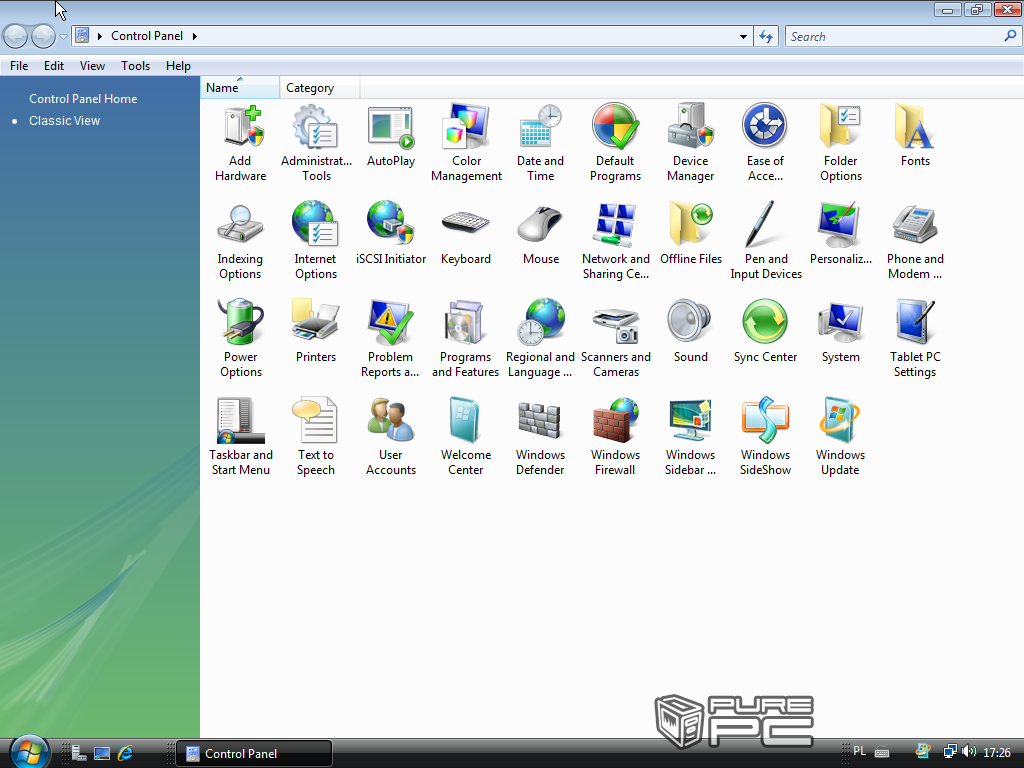Open Welcome Center
Image resolution: width=1024 pixels, height=768 pixels.
point(466,438)
